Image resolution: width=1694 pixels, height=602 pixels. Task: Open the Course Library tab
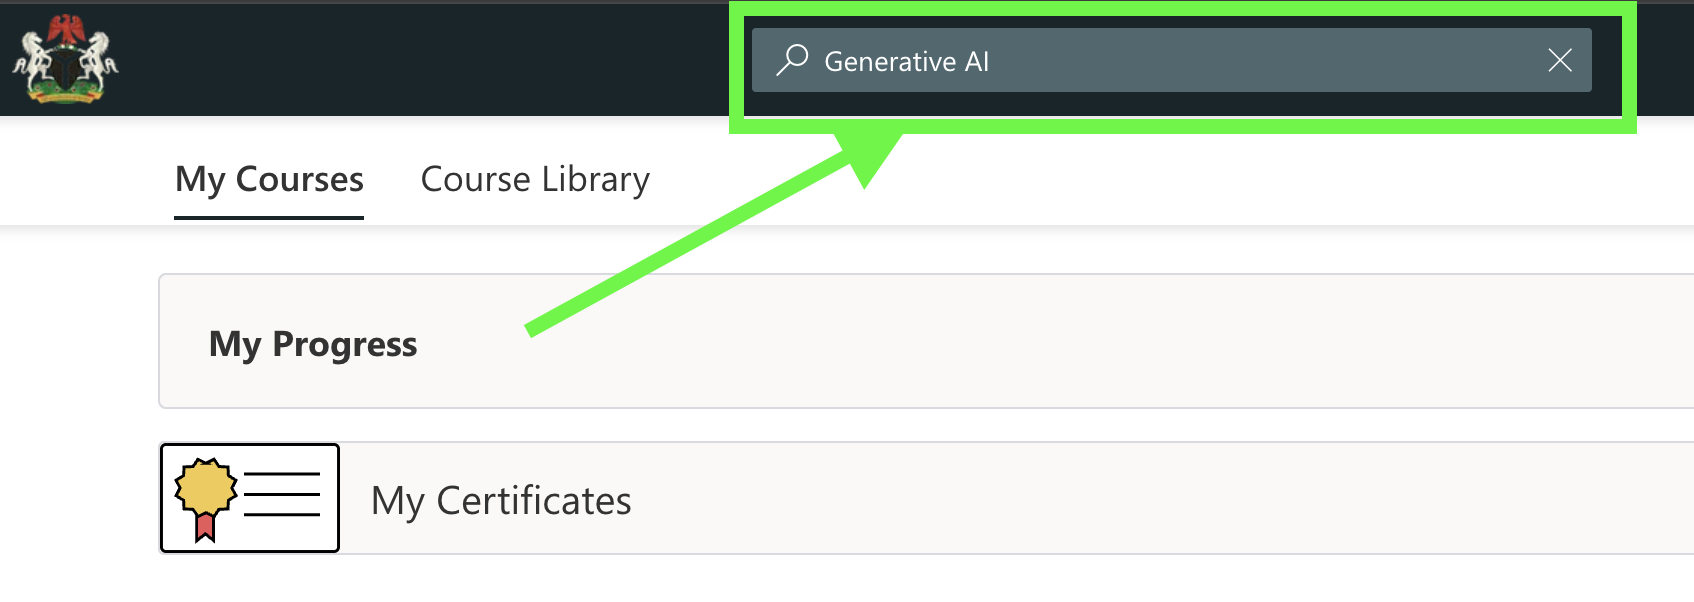pyautogui.click(x=535, y=180)
